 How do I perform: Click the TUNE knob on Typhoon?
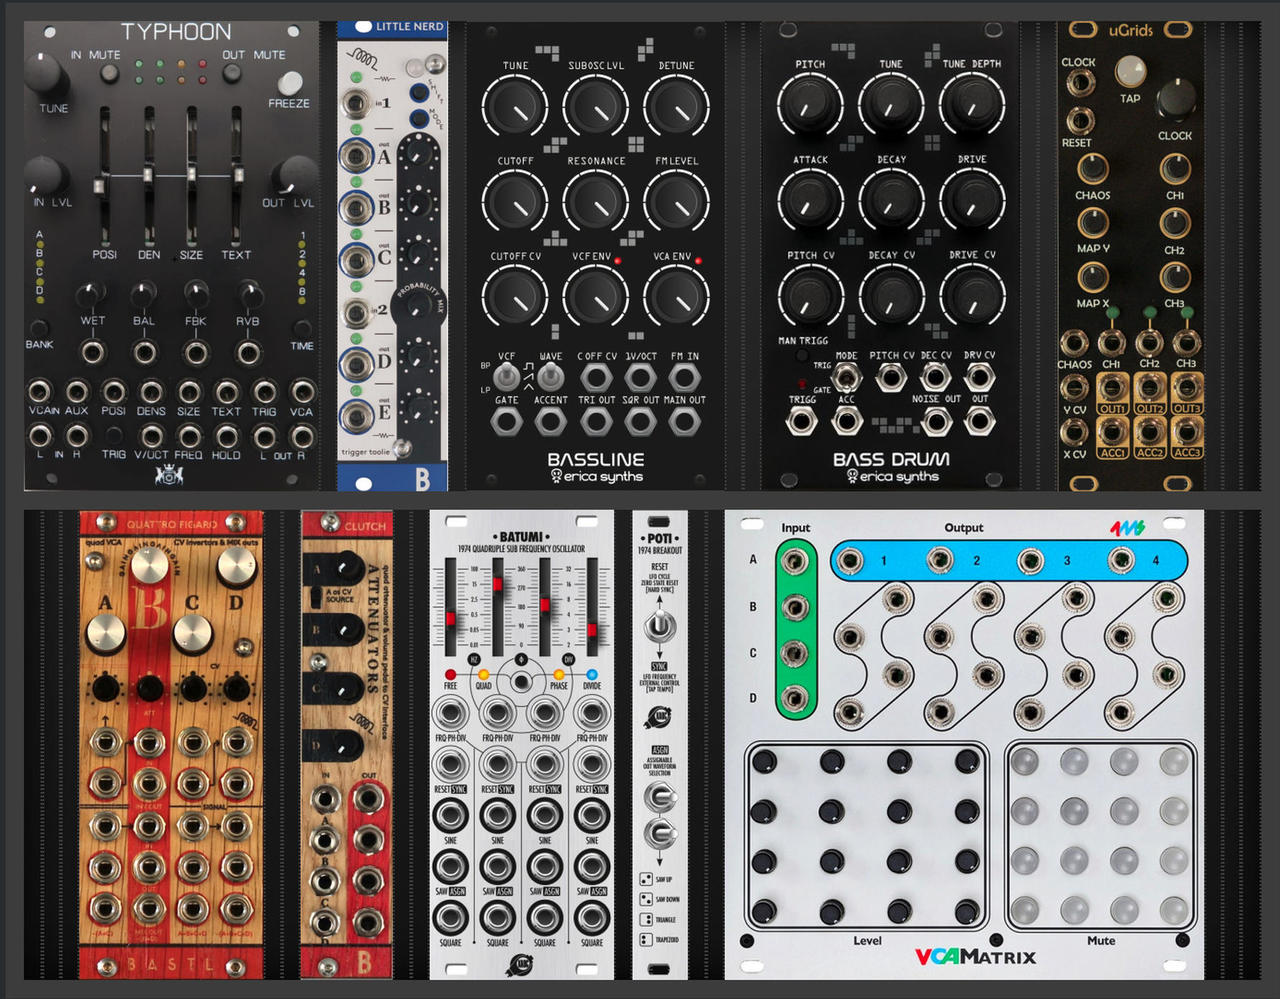click(42, 73)
